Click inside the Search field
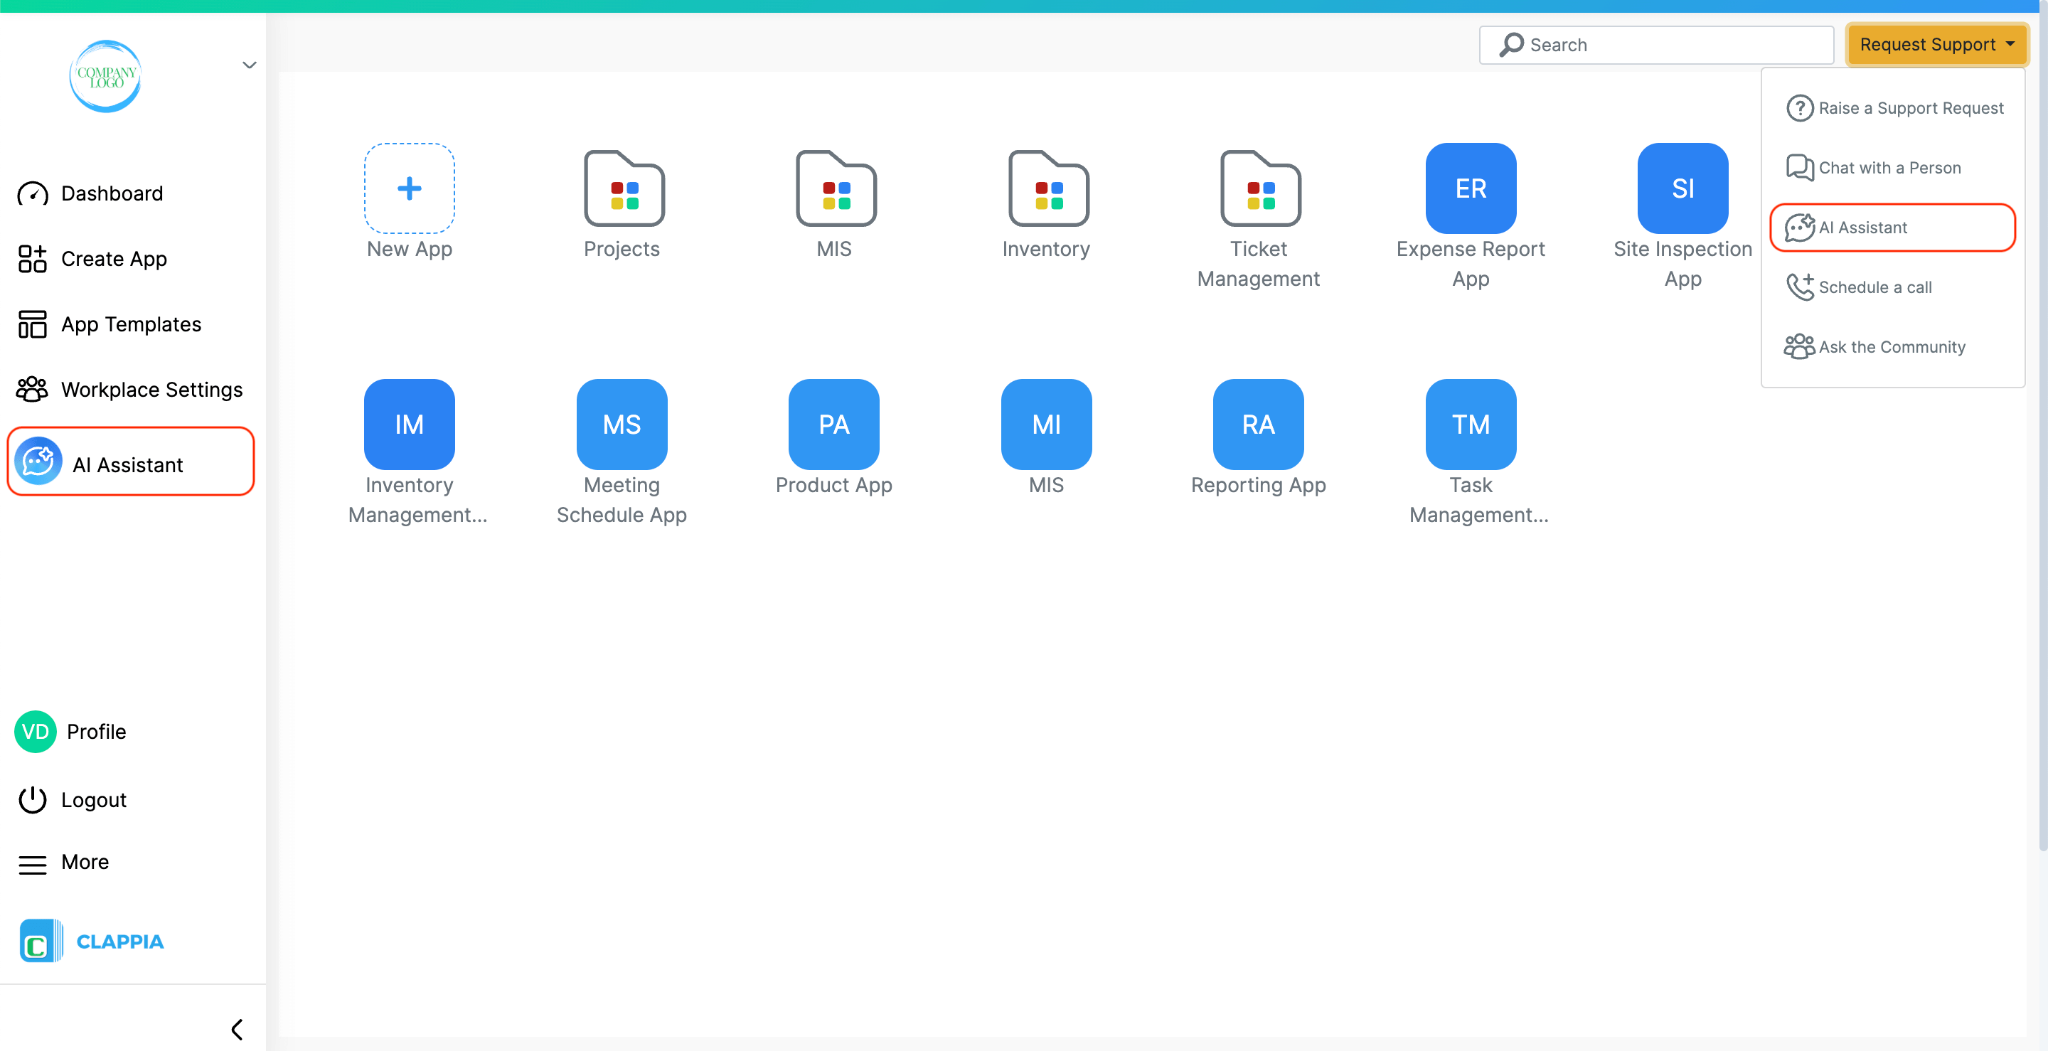Viewport: 2048px width, 1051px height. coord(1655,44)
